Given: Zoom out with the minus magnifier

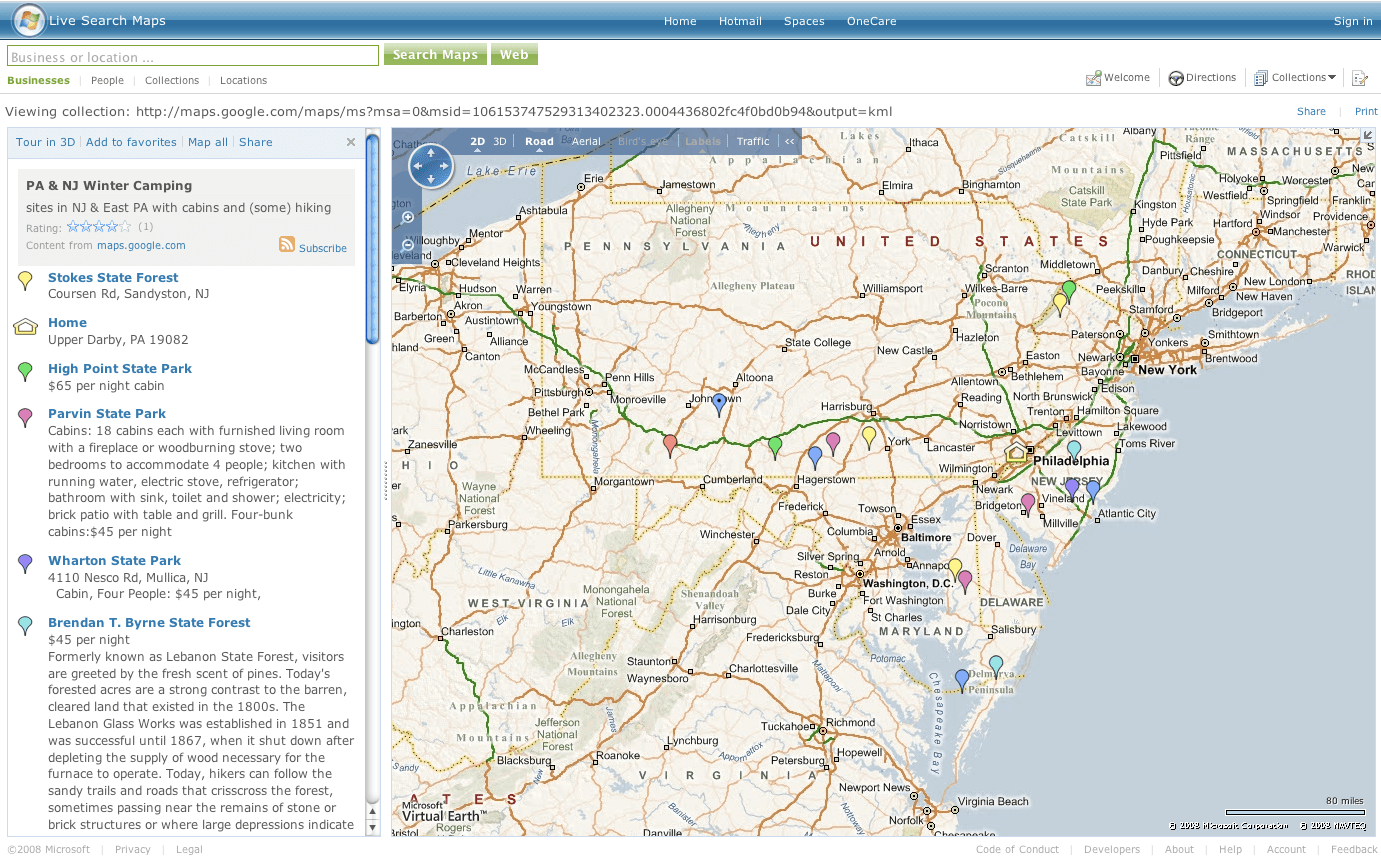Looking at the screenshot, I should 408,245.
